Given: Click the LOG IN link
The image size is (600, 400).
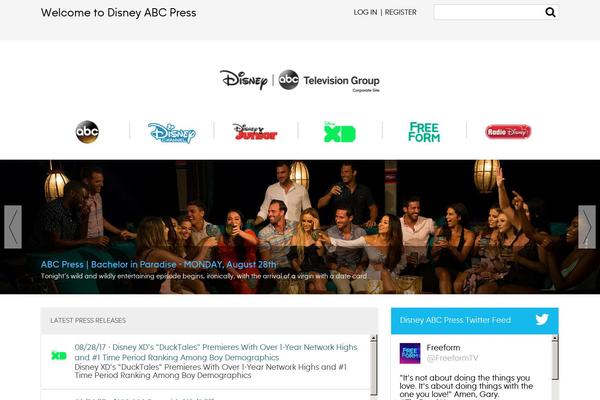Looking at the screenshot, I should [x=365, y=12].
